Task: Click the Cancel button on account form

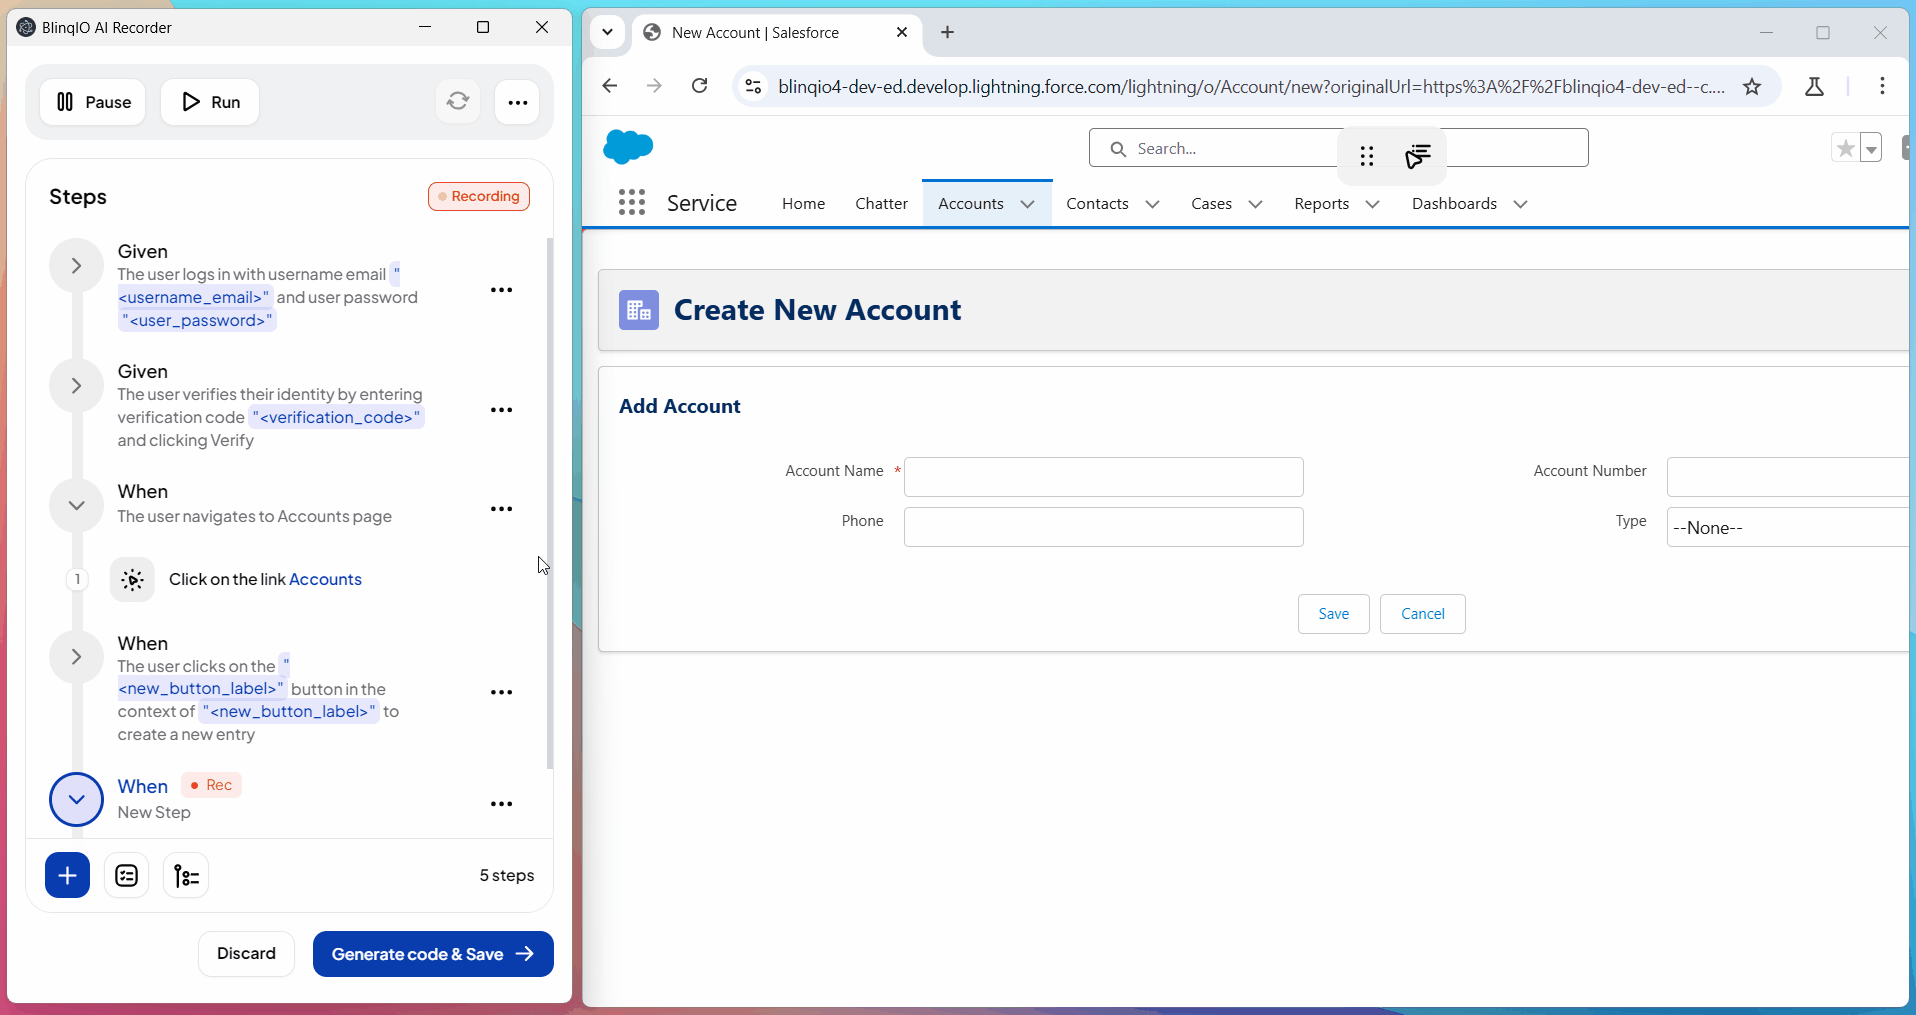Action: (x=1422, y=614)
